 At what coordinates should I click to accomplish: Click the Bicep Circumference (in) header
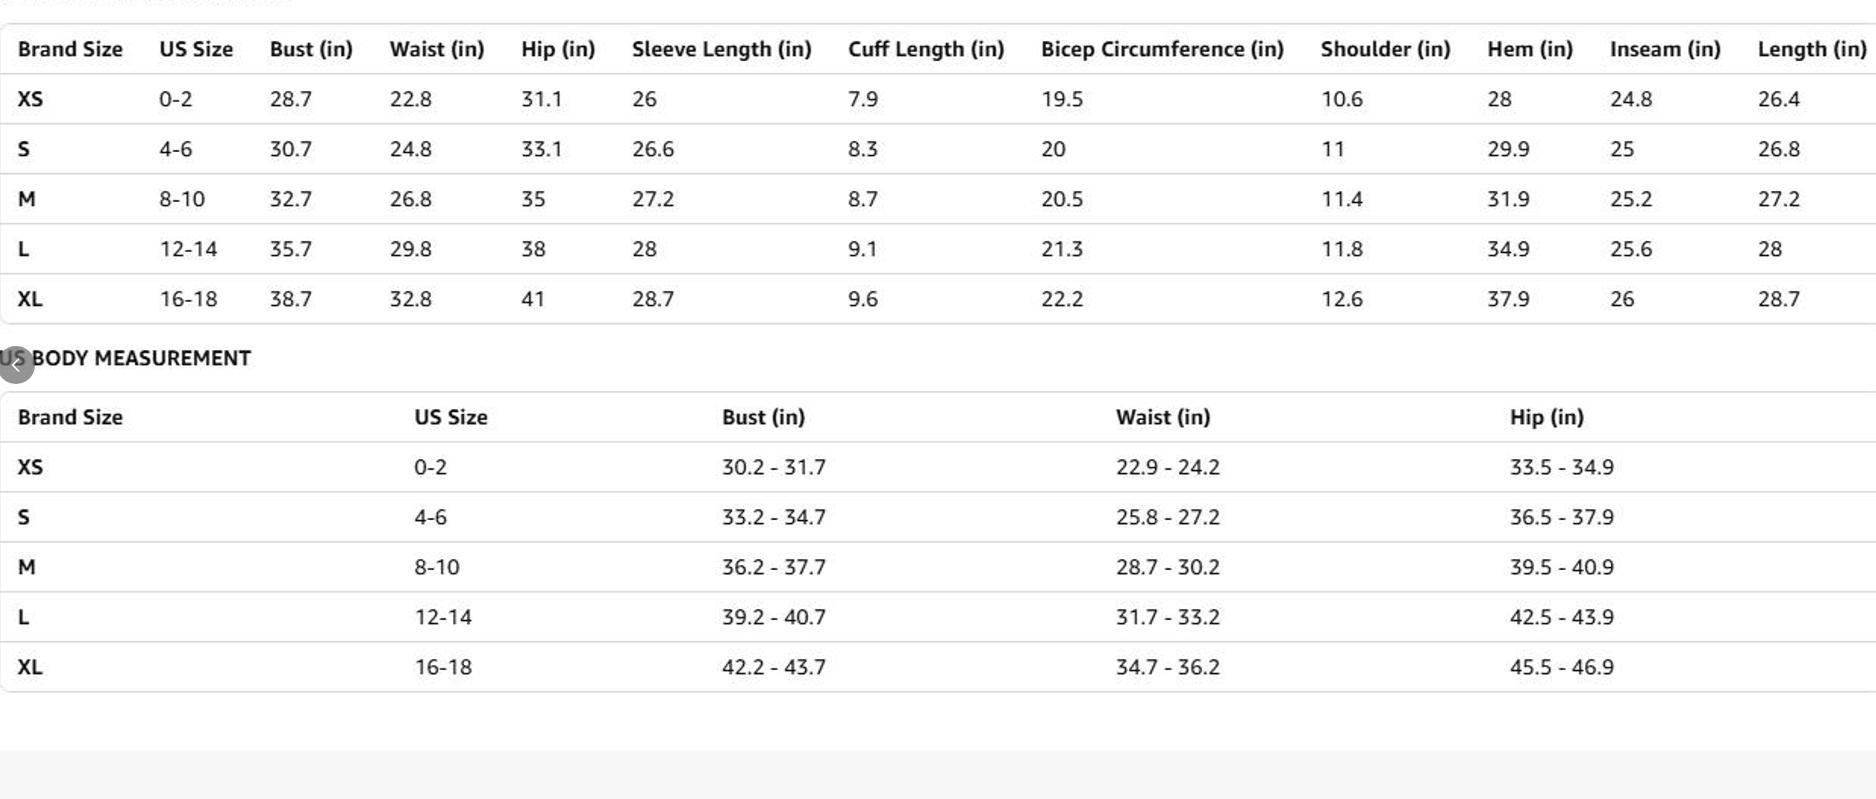[x=1161, y=49]
